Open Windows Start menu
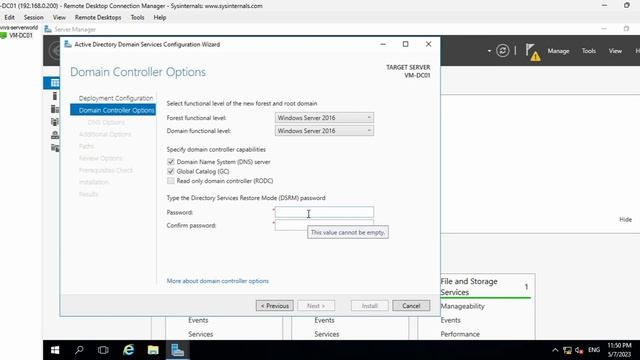Image resolution: width=640 pixels, height=360 pixels. tap(55, 350)
